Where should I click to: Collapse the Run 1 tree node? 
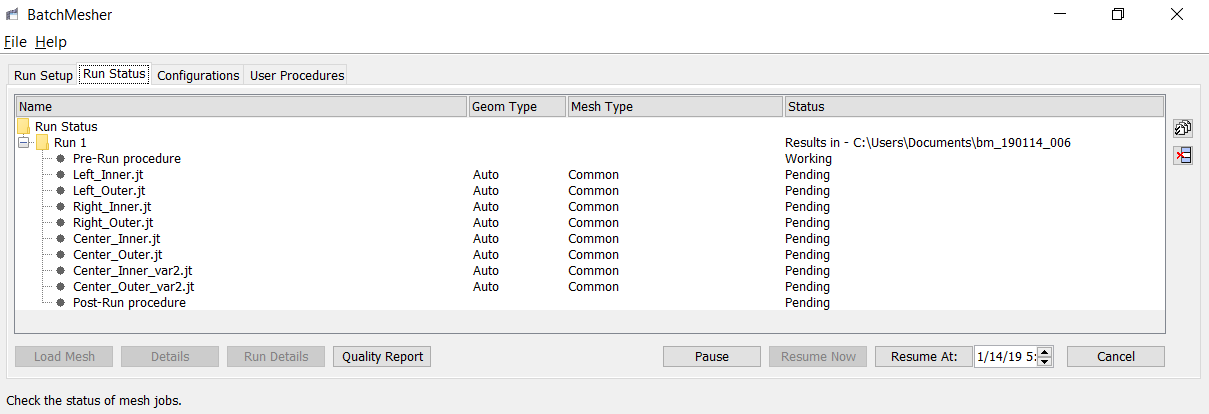click(x=24, y=143)
